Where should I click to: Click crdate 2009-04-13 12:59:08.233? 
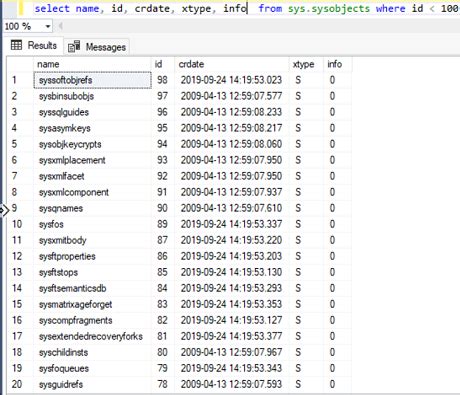[232, 112]
